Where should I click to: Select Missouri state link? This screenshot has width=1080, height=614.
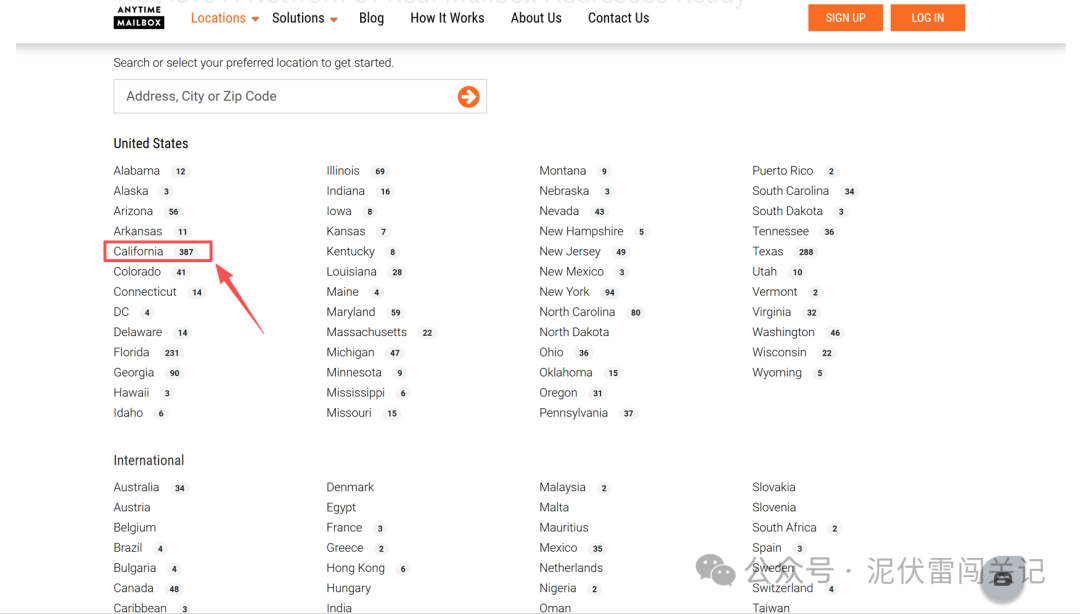click(x=349, y=413)
